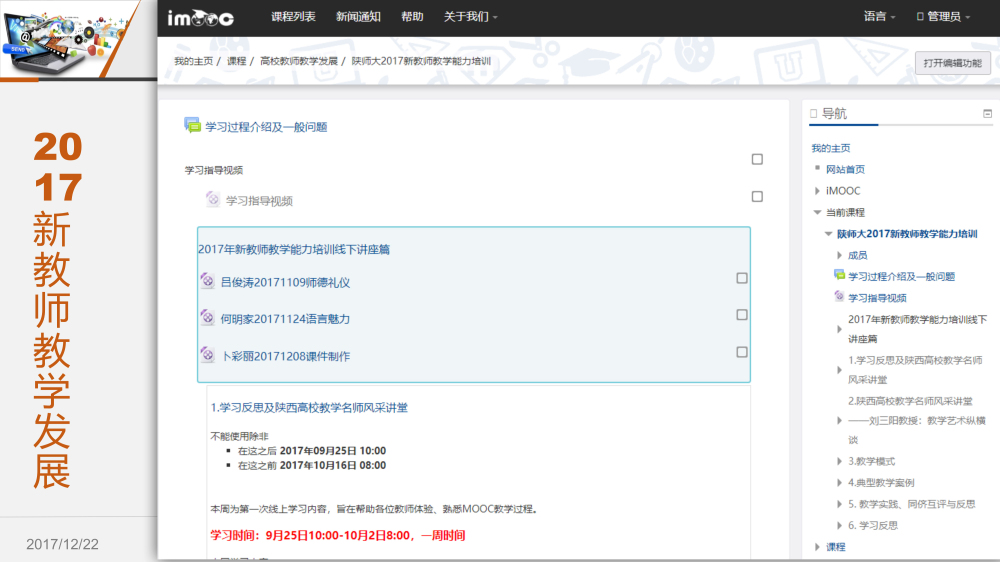Screen dimensions: 1000x562
Task: Toggle completion checkbox for 何明家20171124语言魅力
Action: (742, 315)
